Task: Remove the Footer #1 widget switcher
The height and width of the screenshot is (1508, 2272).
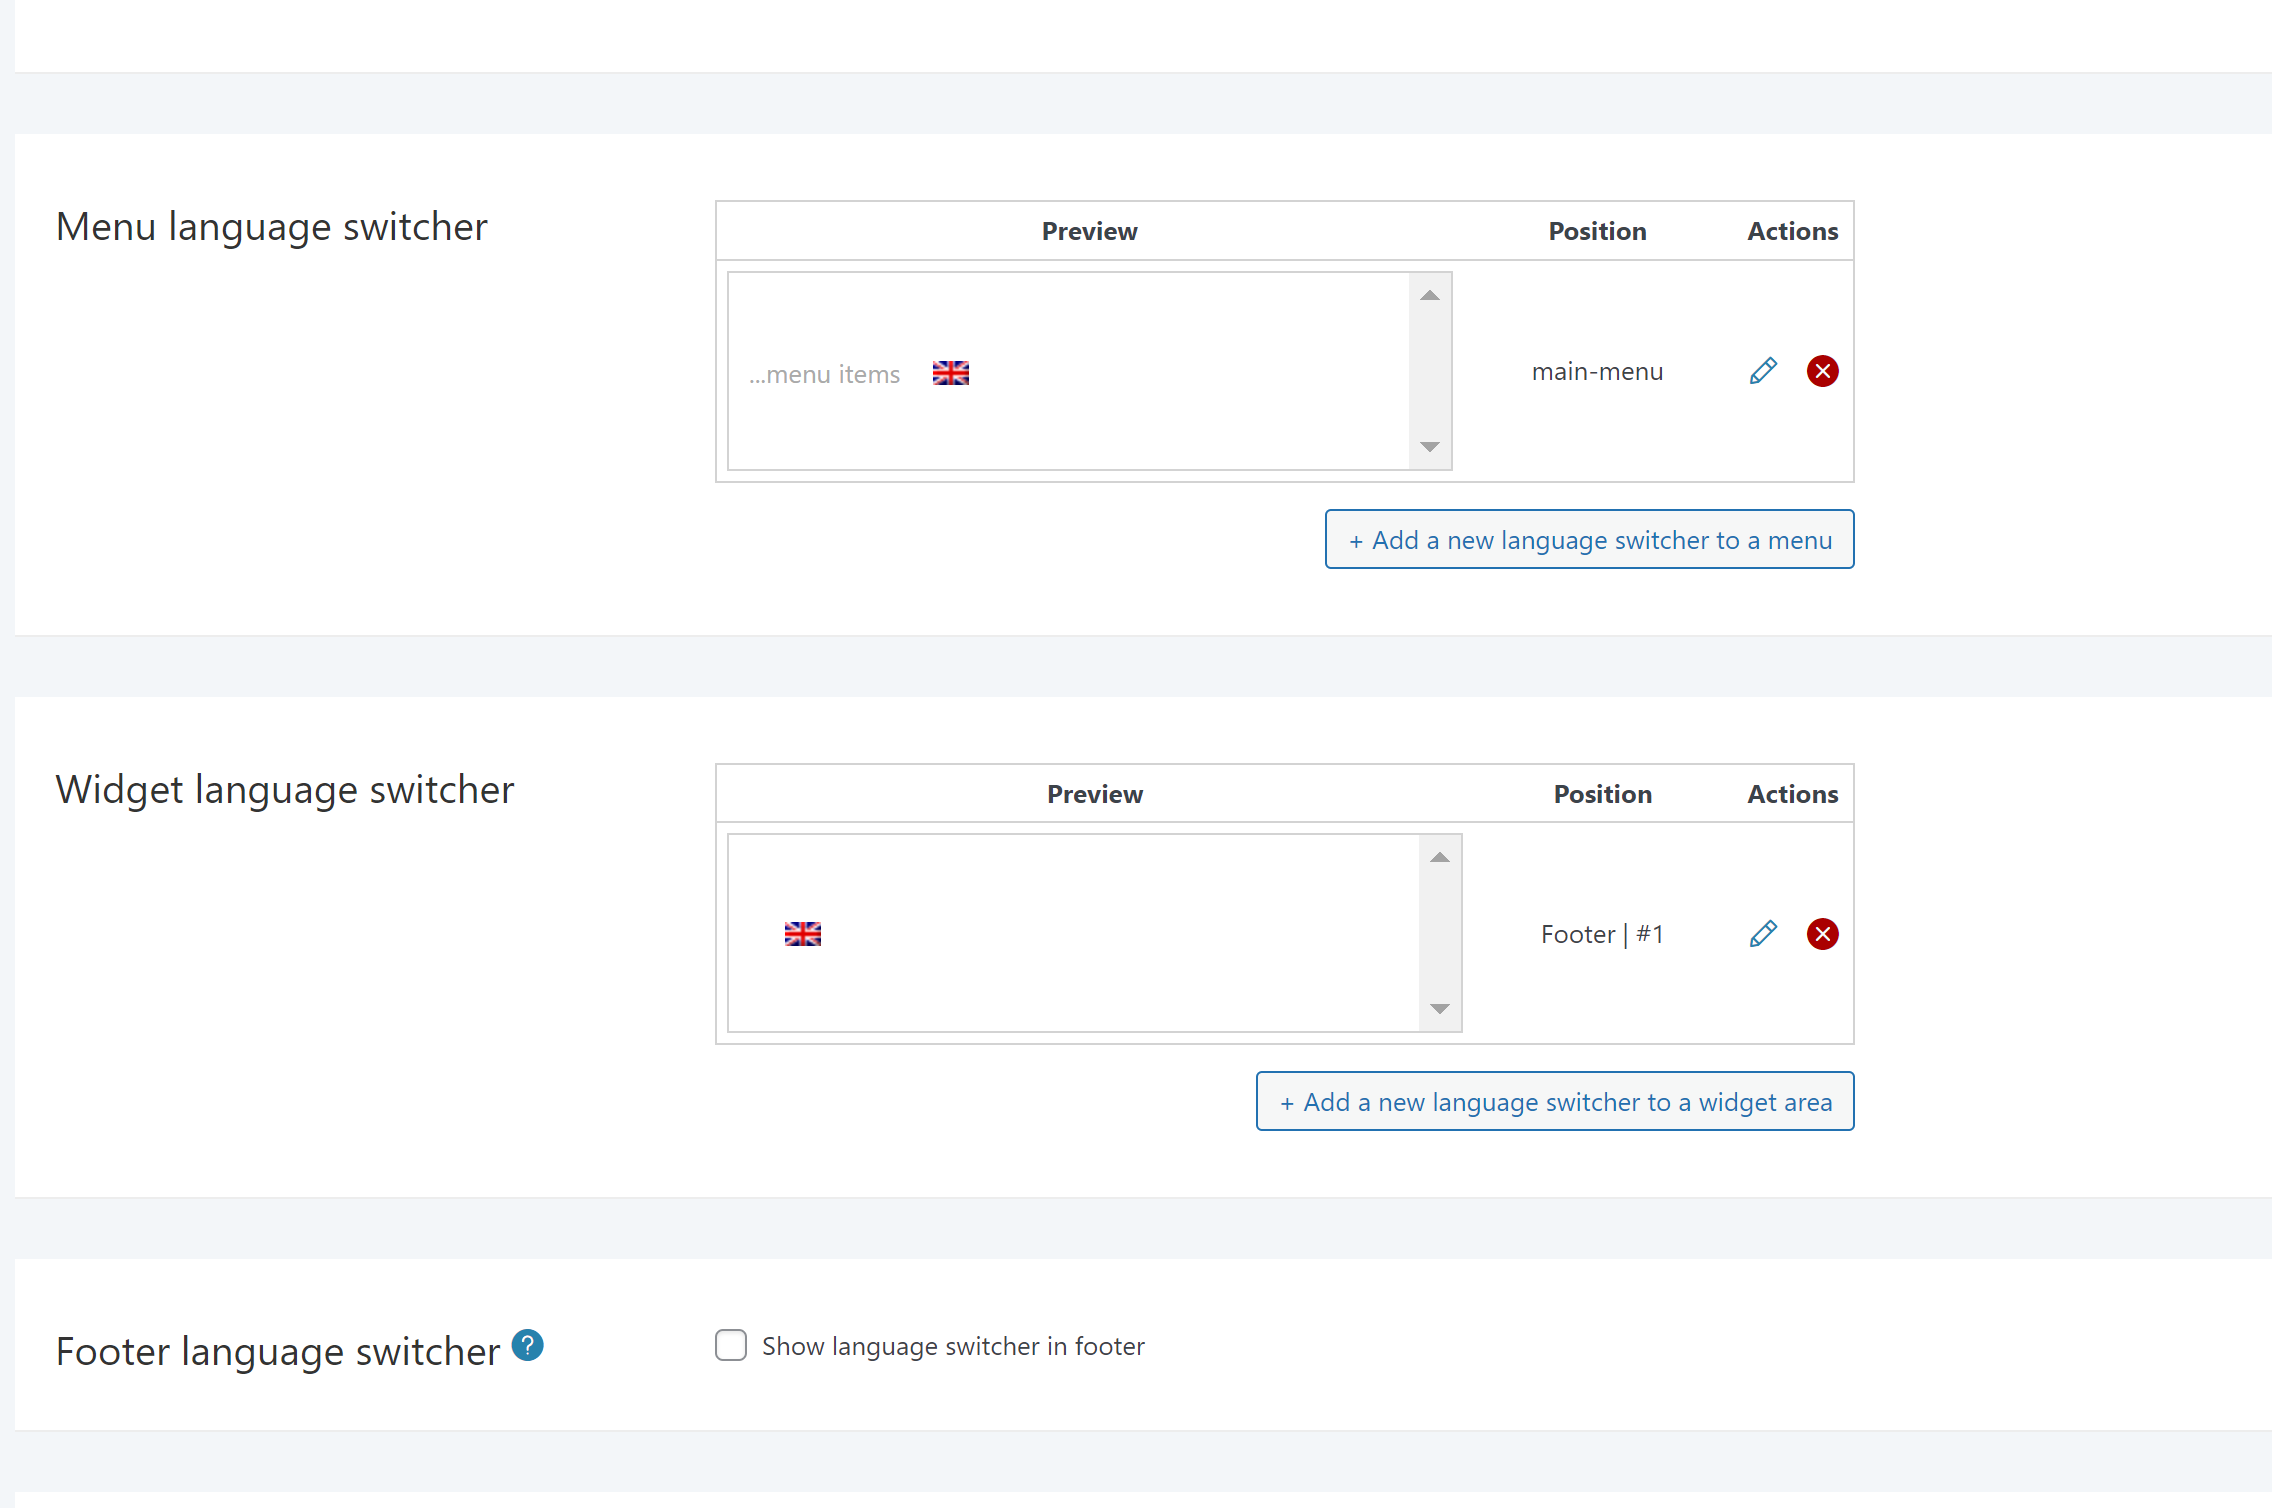Action: tap(1822, 934)
